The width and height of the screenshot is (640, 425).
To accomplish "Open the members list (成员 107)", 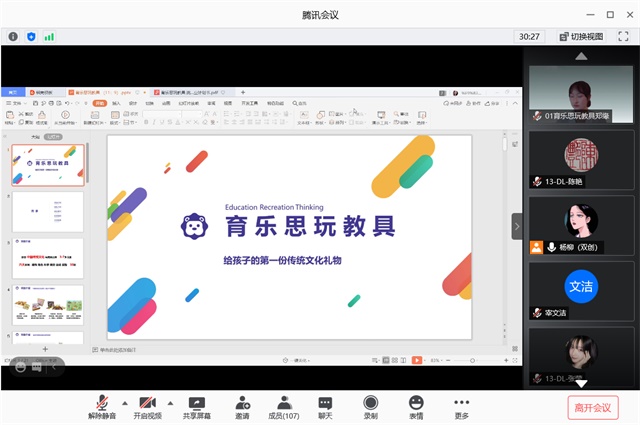I will [284, 405].
